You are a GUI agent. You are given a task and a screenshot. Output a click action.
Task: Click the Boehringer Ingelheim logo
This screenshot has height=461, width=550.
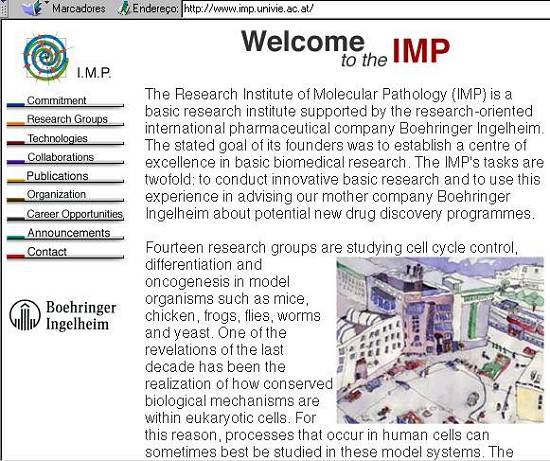pyautogui.click(x=62, y=315)
